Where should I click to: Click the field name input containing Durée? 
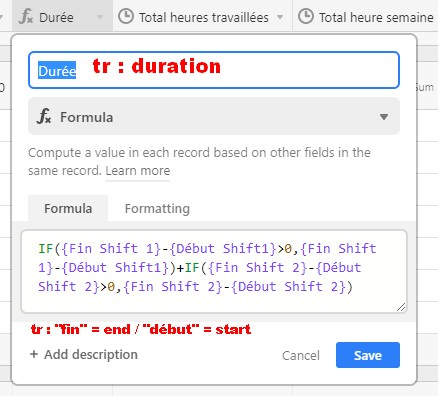coord(214,70)
